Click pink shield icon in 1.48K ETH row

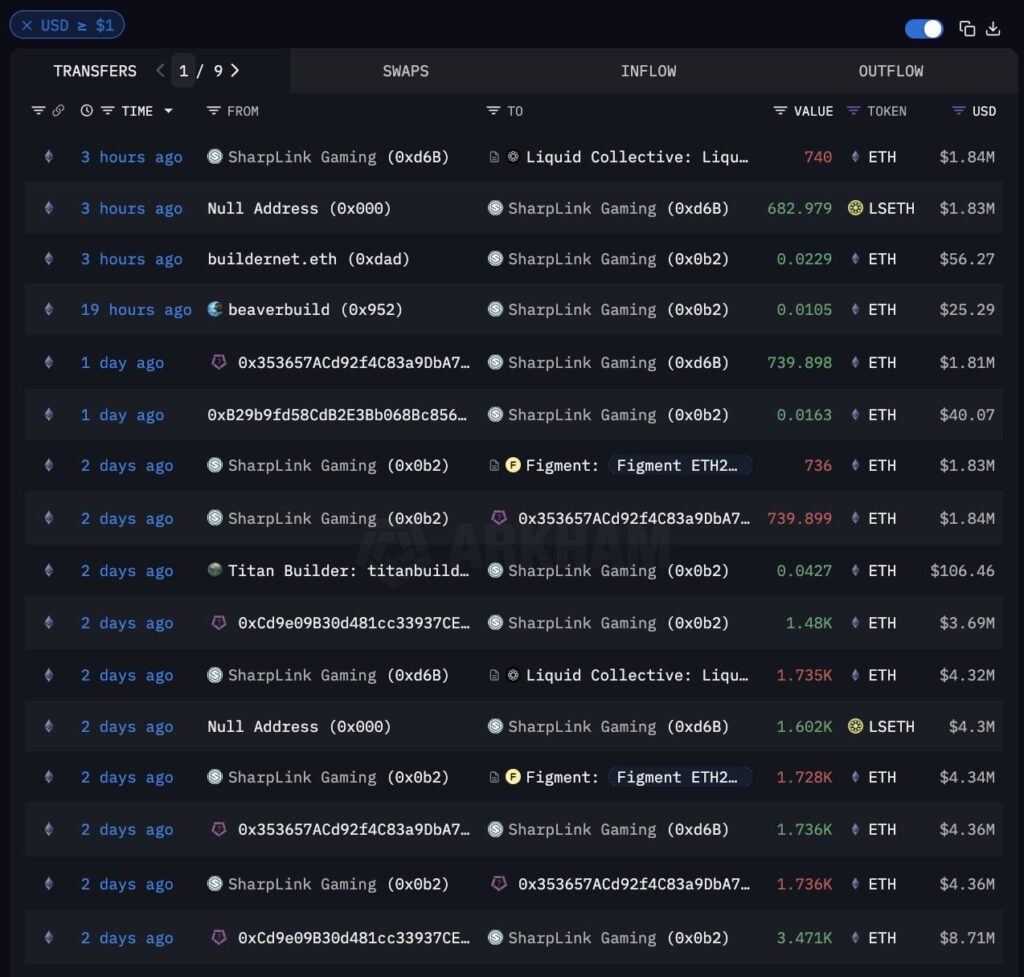[x=219, y=622]
